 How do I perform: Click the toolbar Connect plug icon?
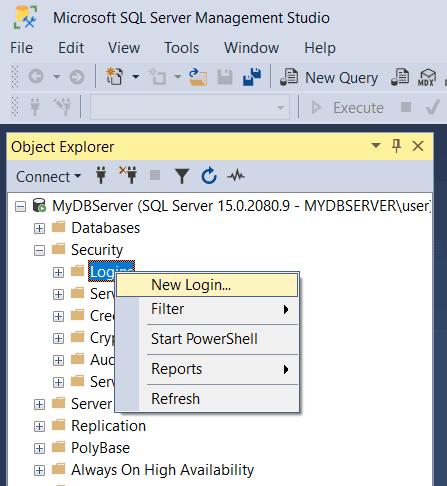tap(35, 107)
